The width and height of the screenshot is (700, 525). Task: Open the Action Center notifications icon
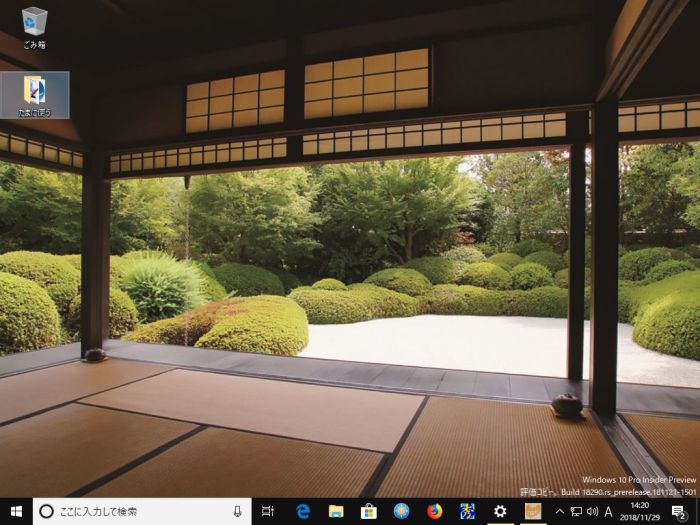pyautogui.click(x=679, y=511)
